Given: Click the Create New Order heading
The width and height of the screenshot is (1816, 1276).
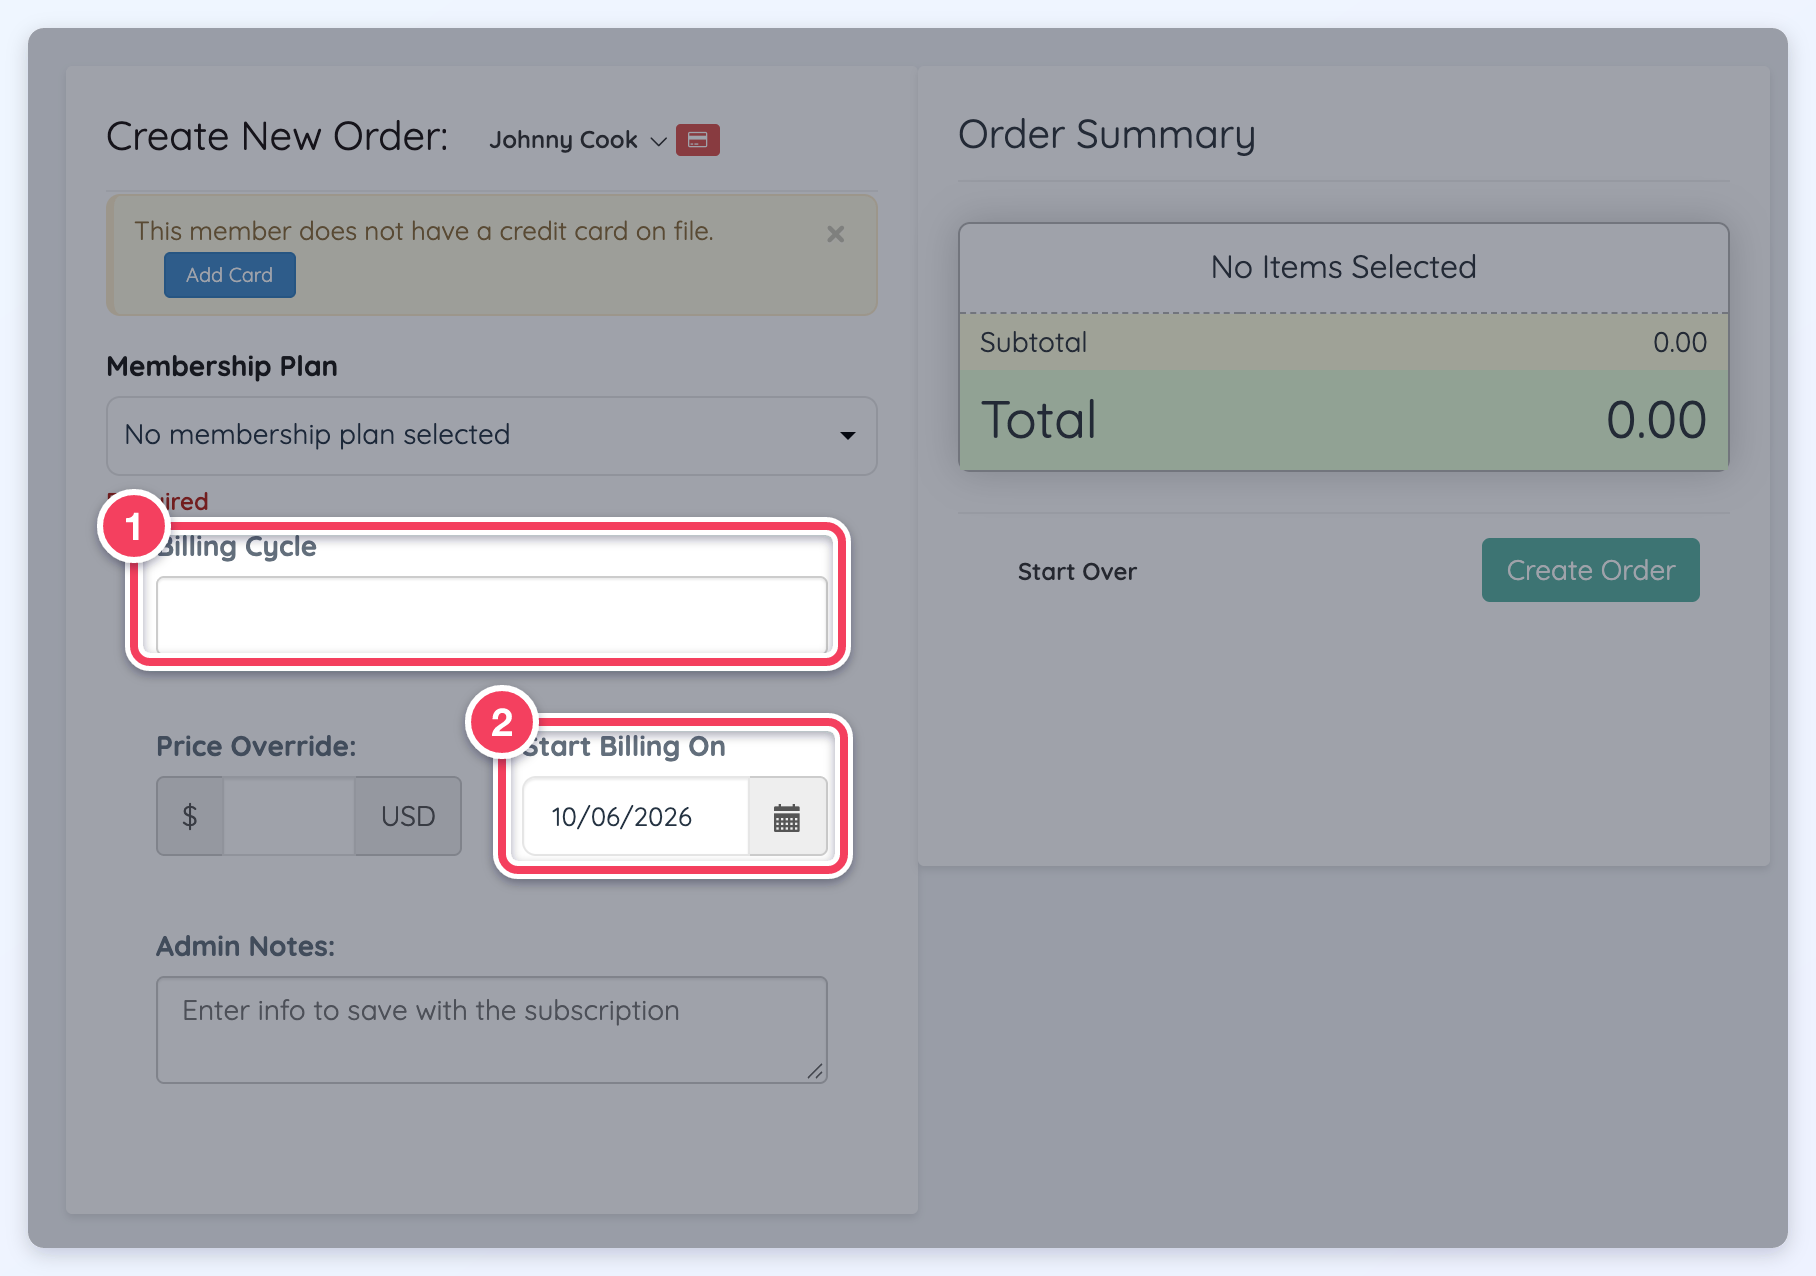Looking at the screenshot, I should click(277, 136).
